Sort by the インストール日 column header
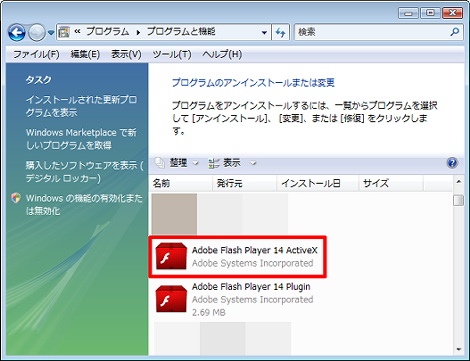Image resolution: width=470 pixels, height=361 pixels. pyautogui.click(x=318, y=183)
